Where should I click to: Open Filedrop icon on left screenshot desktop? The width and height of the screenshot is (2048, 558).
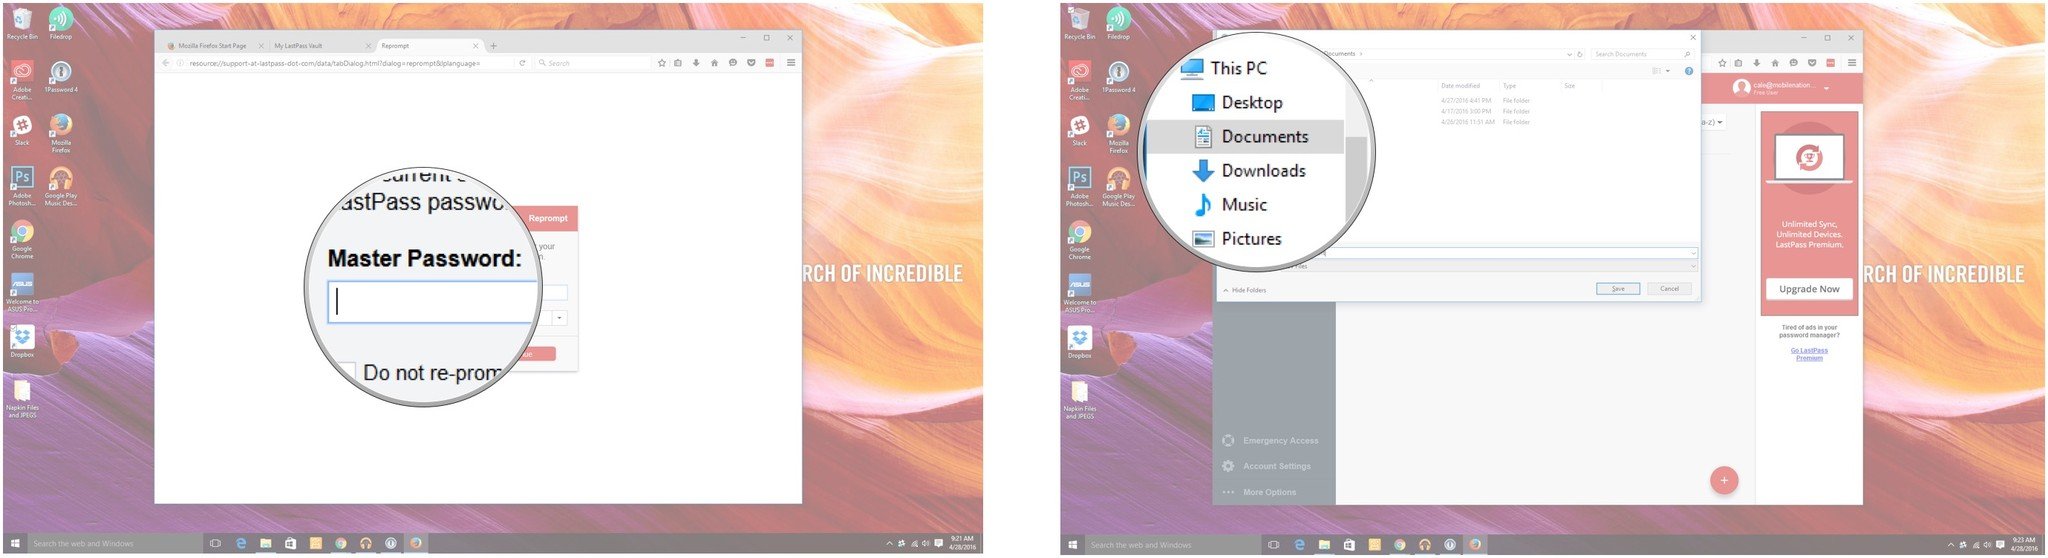[x=61, y=24]
